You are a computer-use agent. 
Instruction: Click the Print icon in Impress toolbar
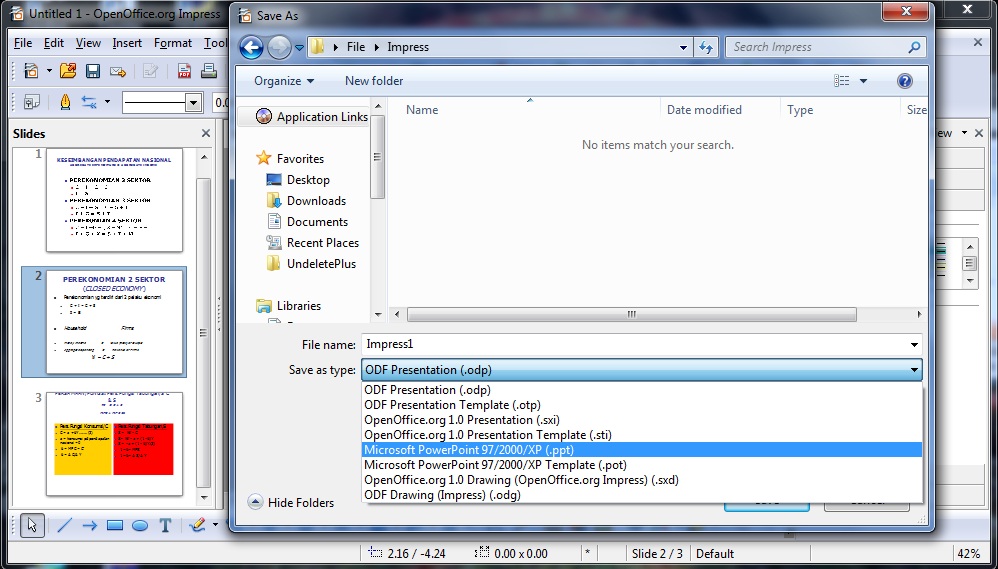point(209,71)
